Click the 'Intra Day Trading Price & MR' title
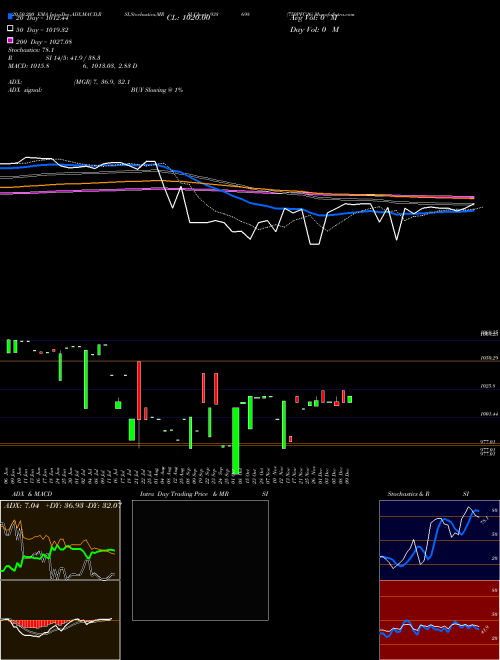500x660 pixels. (x=184, y=494)
